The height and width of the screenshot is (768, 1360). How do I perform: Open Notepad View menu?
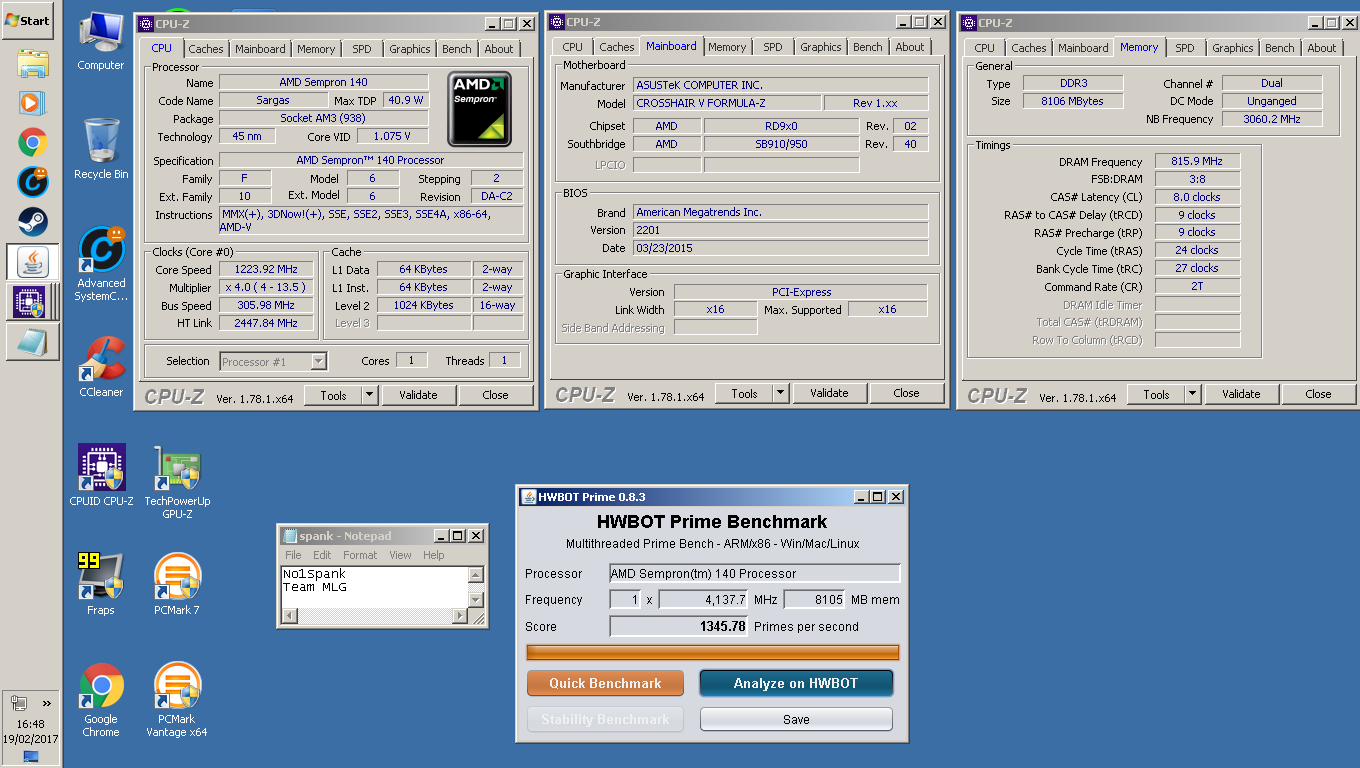click(x=400, y=555)
